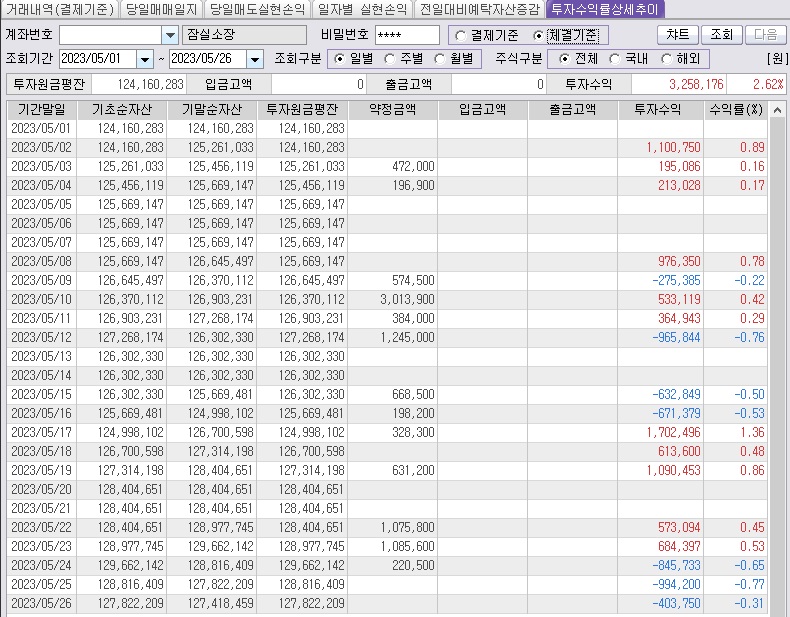Click the table scrollbar up arrow
Viewport: 790px width, 617px height.
777,110
